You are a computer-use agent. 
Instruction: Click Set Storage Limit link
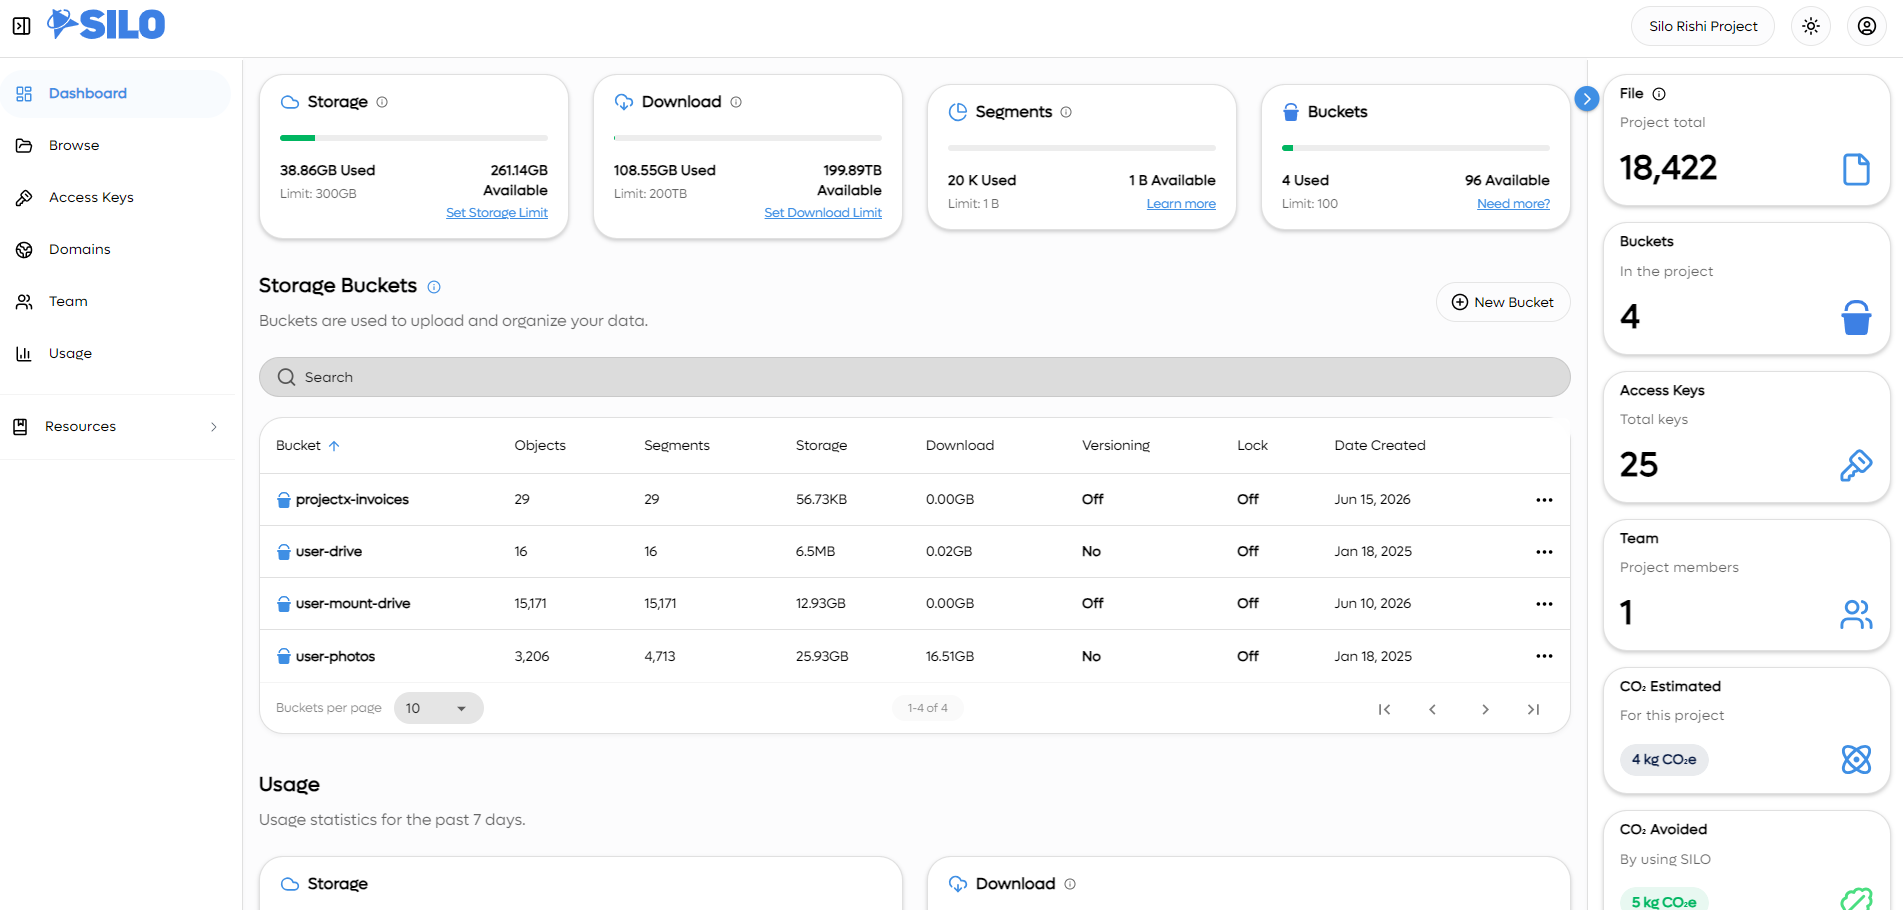click(497, 213)
